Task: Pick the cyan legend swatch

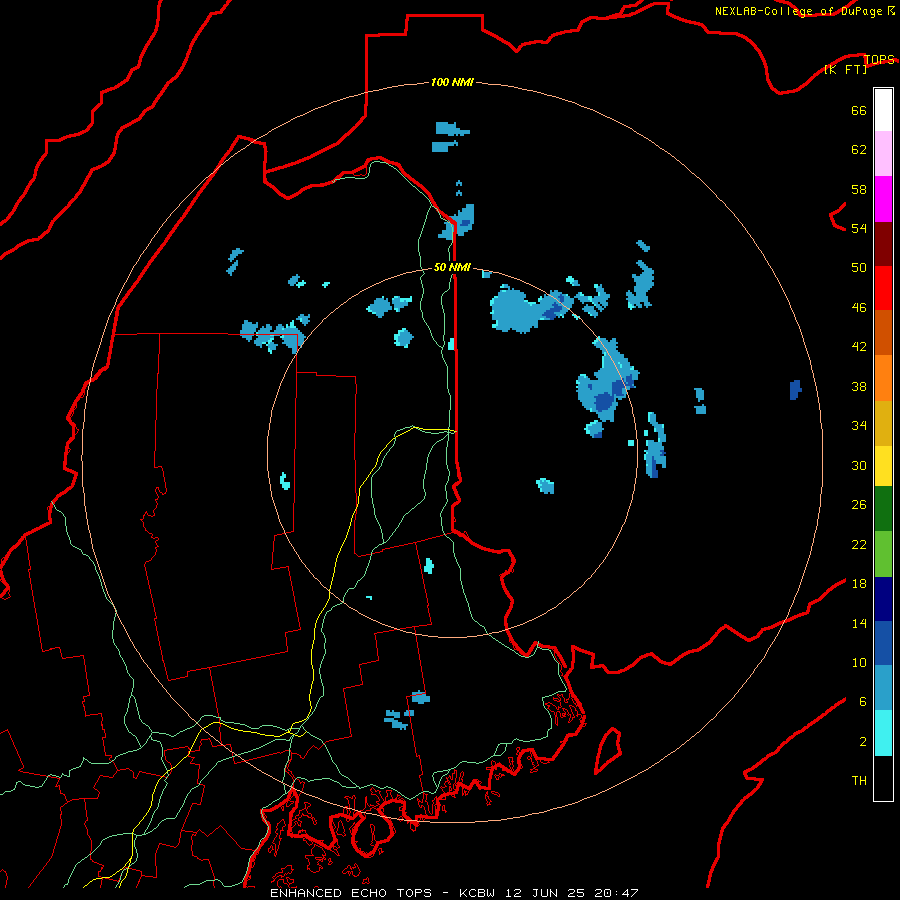Action: (883, 733)
